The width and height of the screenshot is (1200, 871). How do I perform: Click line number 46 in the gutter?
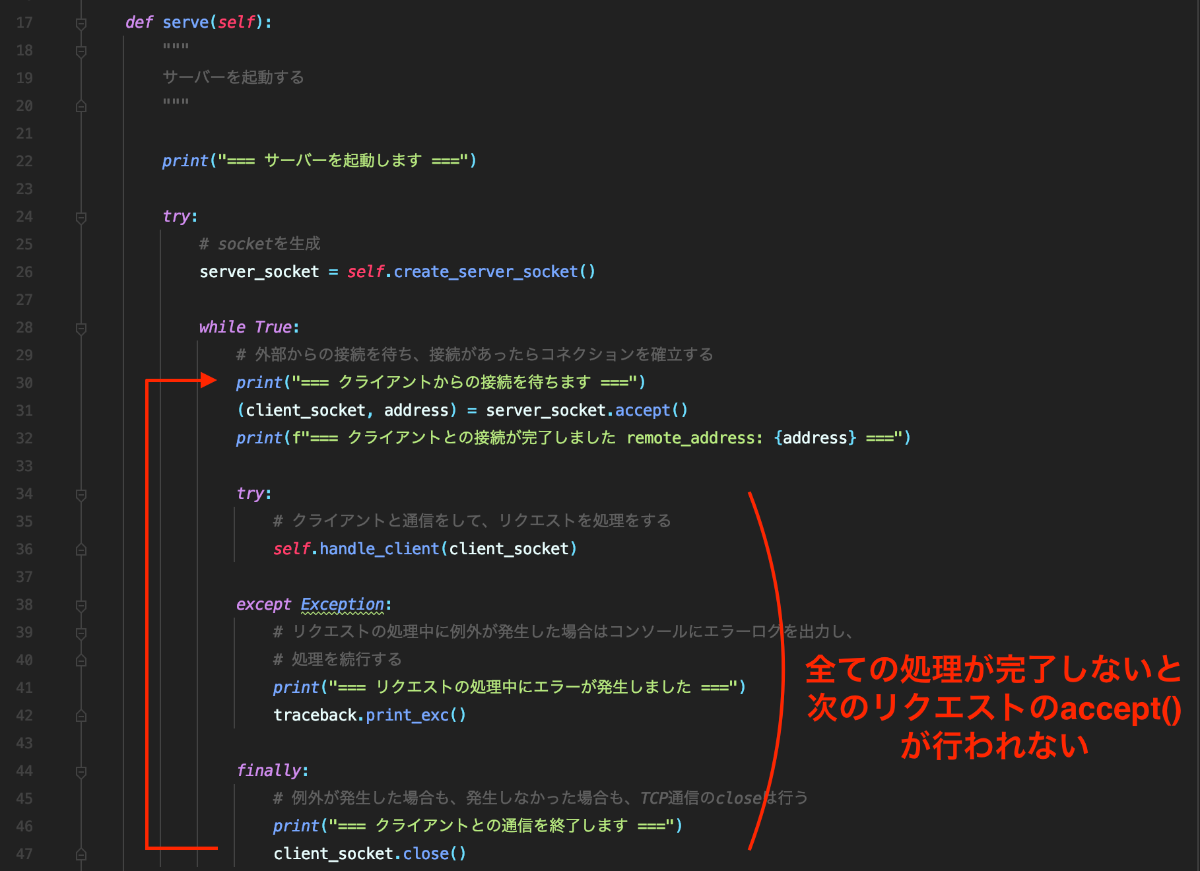point(25,826)
